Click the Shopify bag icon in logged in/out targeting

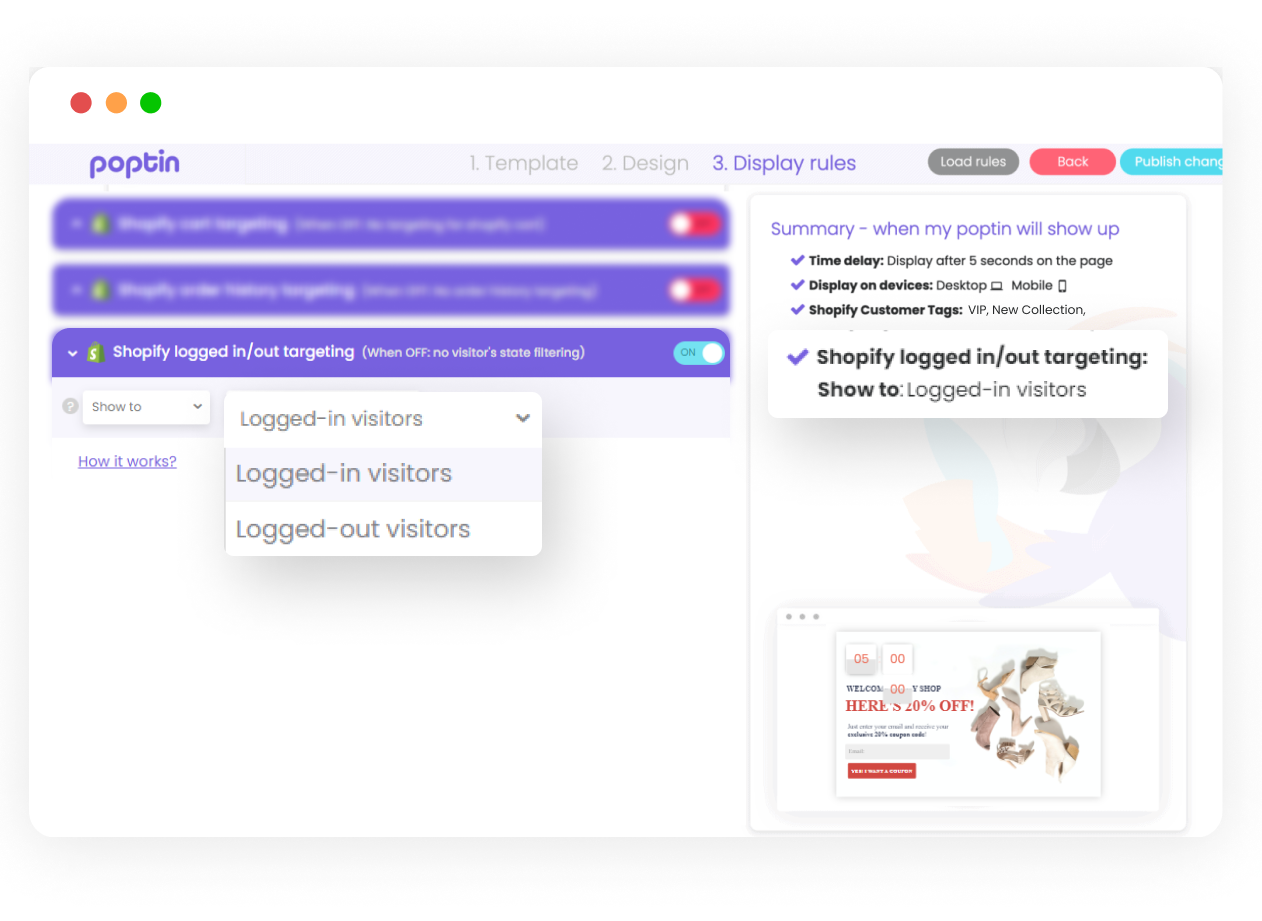click(x=96, y=352)
